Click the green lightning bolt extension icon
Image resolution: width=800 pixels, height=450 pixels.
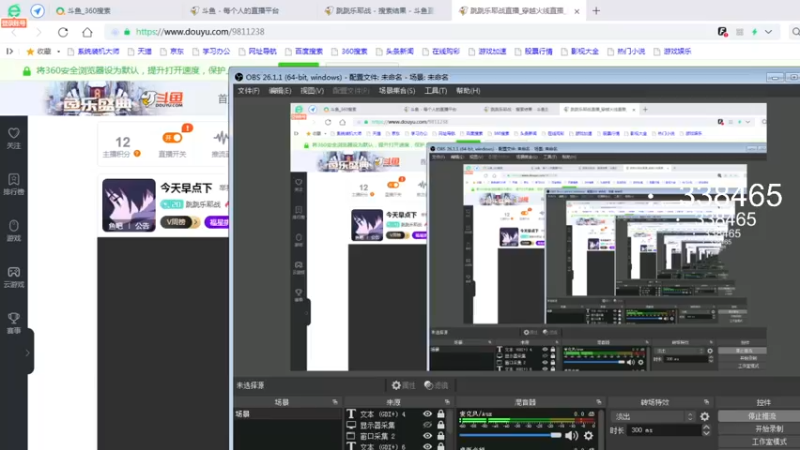click(755, 32)
